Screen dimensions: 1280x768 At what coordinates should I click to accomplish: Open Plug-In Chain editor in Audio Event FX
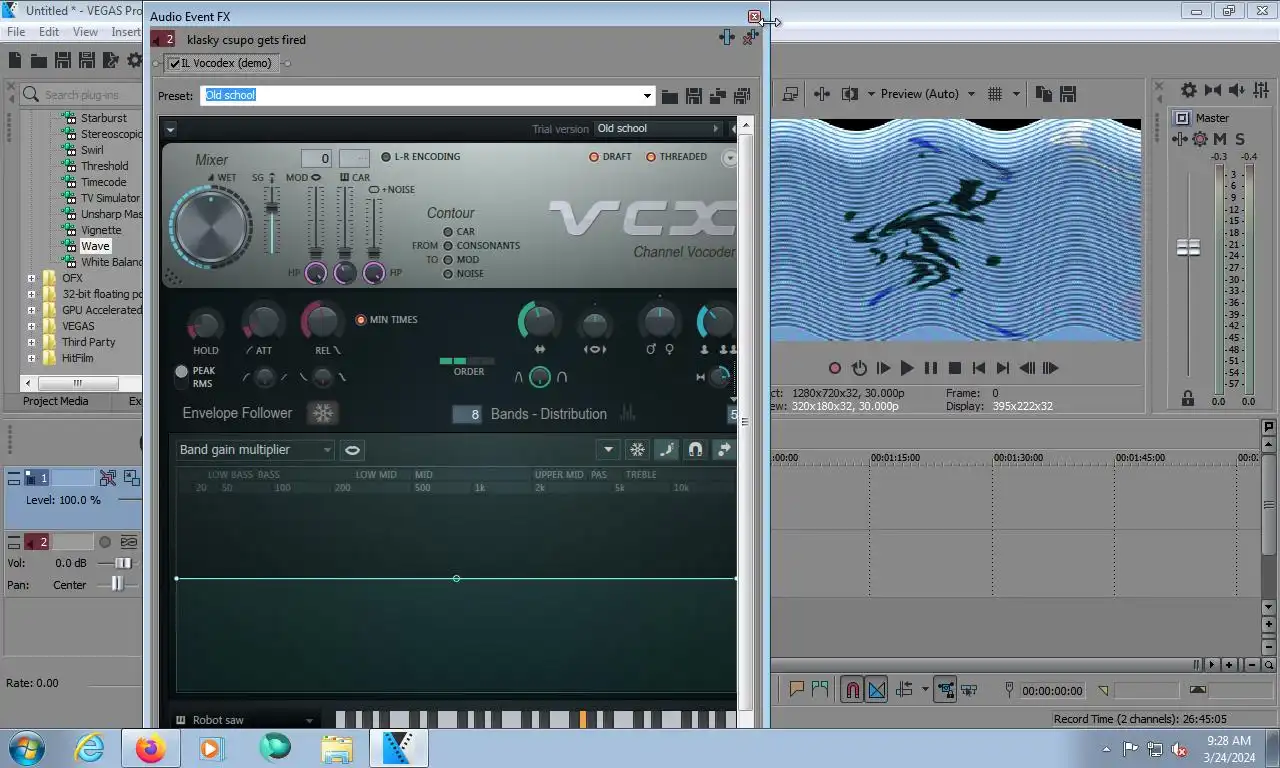click(727, 38)
